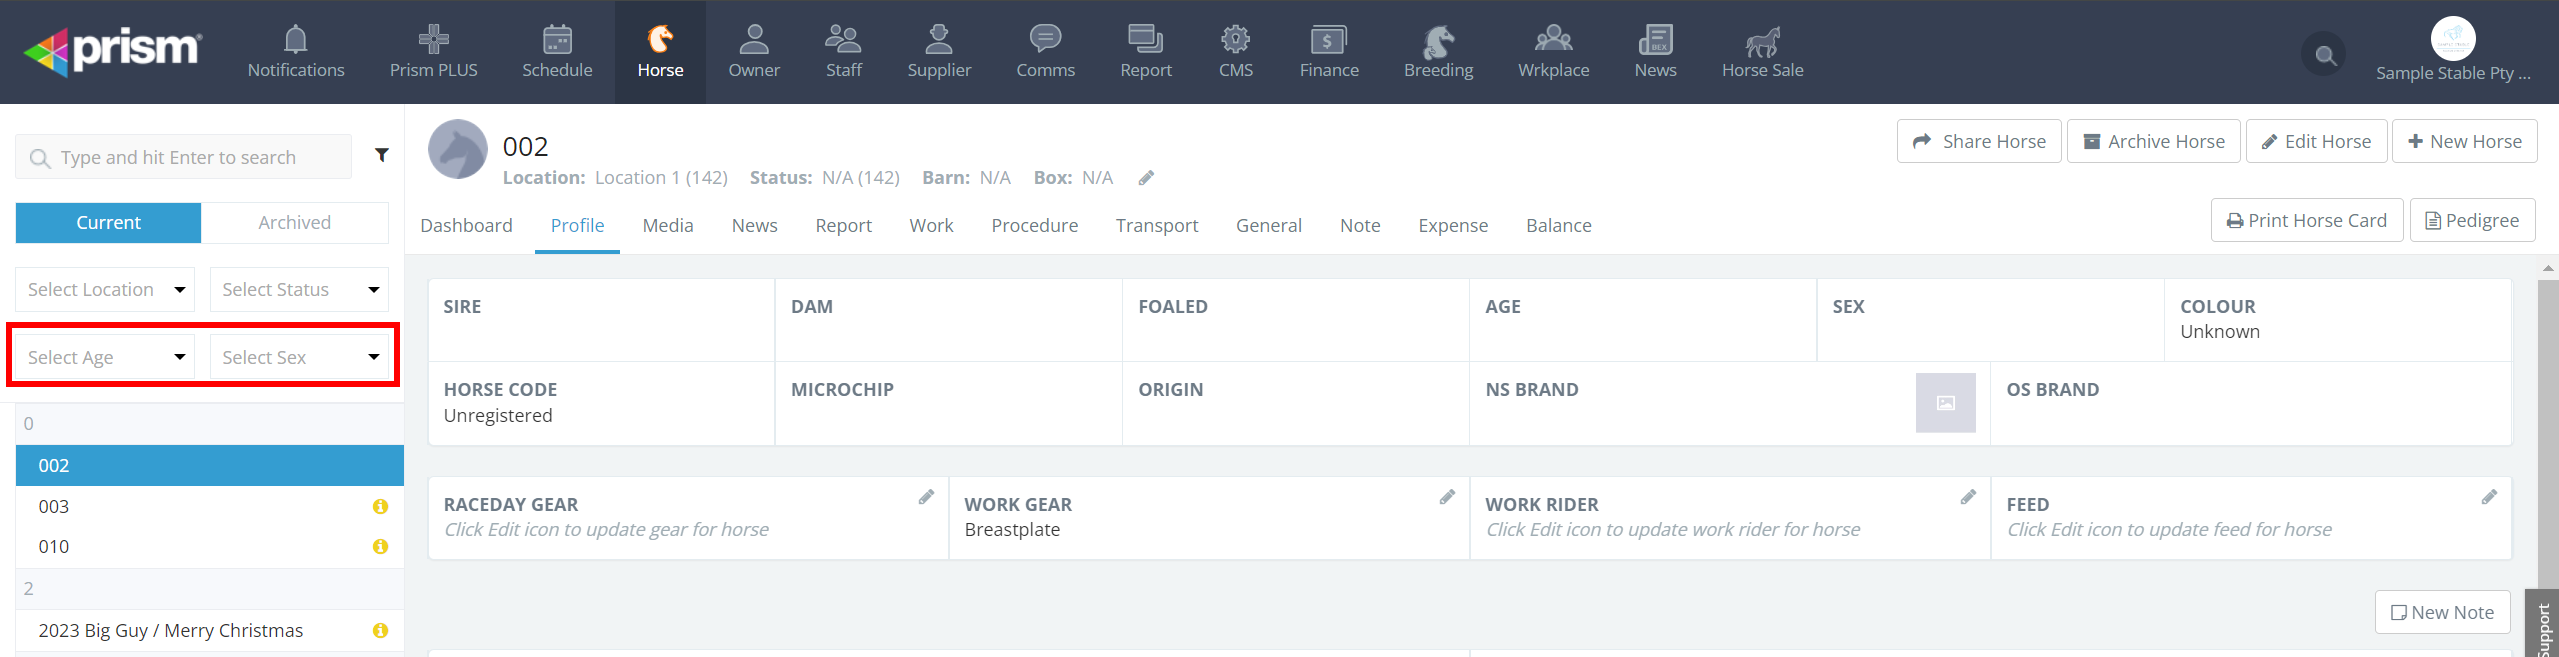Edit Raceday Gear with pencil icon

[926, 497]
